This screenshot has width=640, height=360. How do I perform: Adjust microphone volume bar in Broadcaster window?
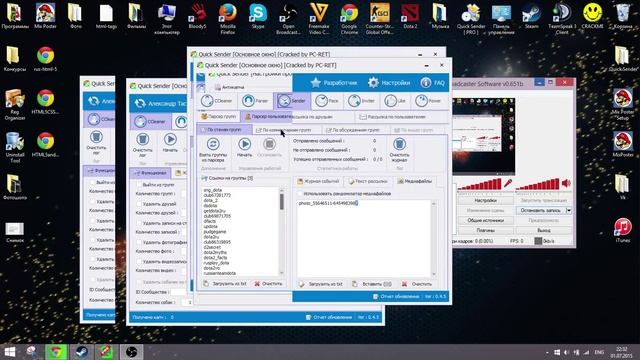pyautogui.click(x=479, y=184)
